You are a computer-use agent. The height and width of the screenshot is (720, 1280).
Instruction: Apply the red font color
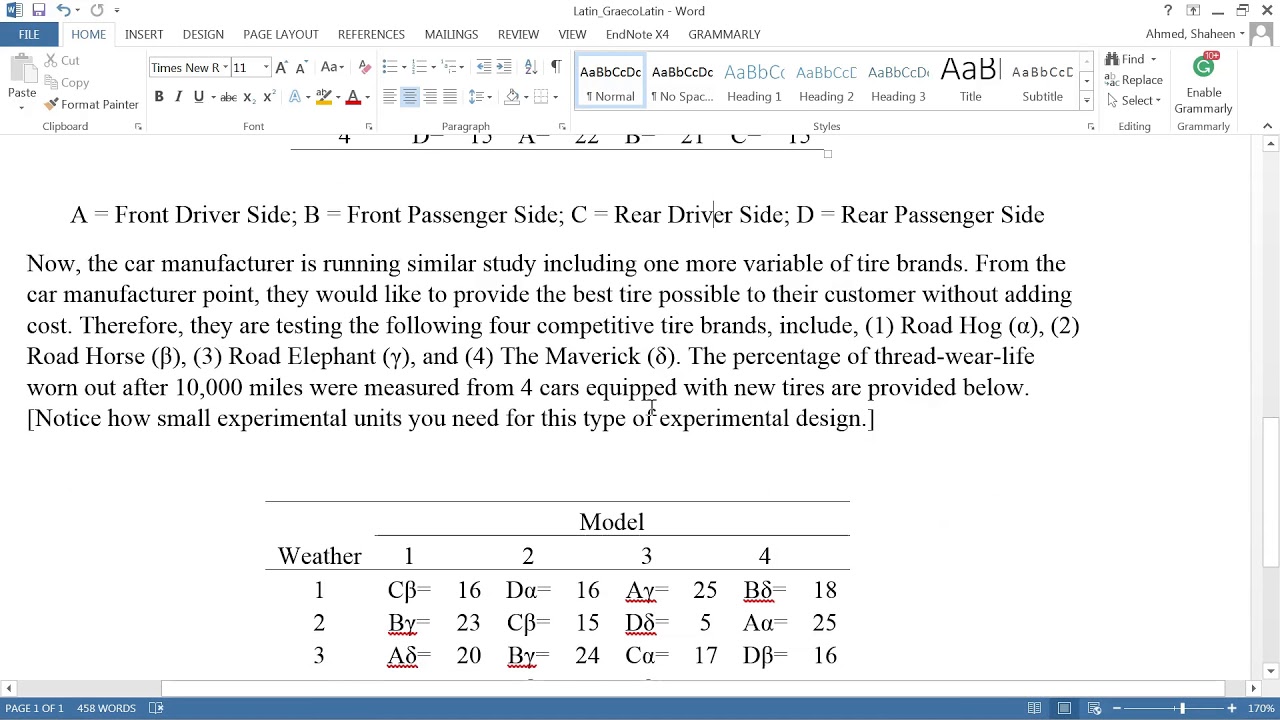(x=352, y=97)
